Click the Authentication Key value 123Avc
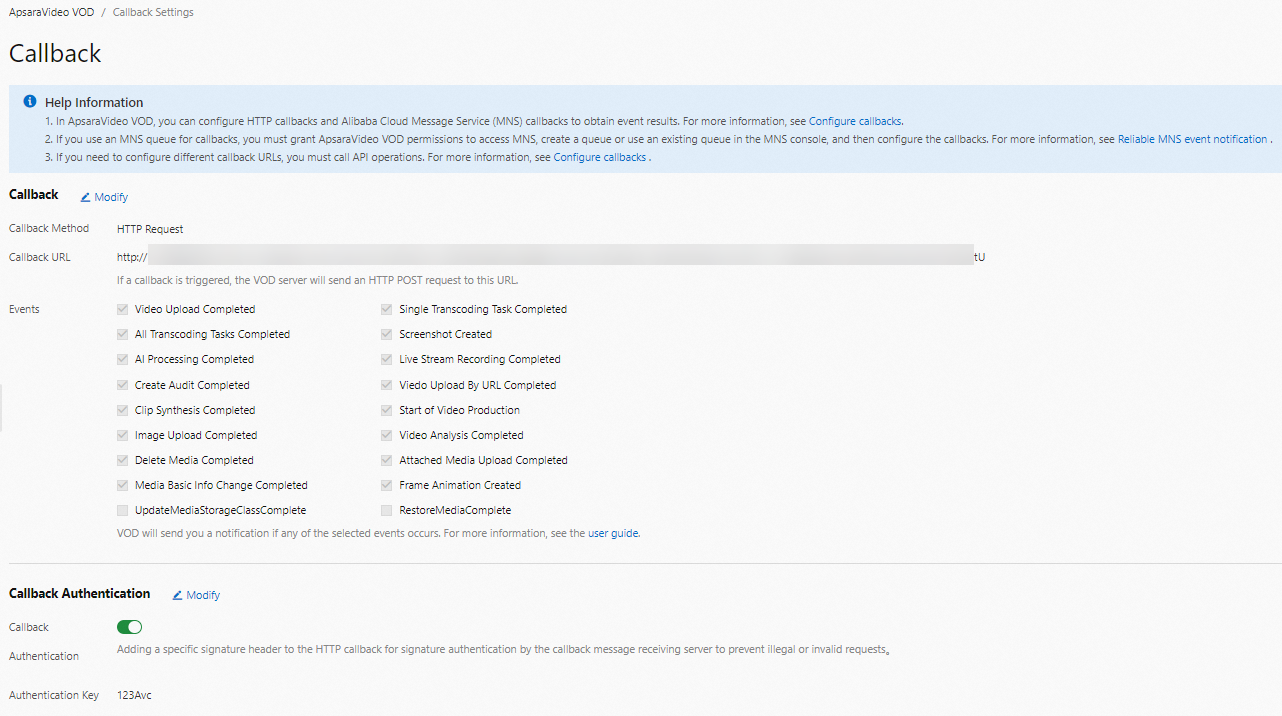Image resolution: width=1282 pixels, height=716 pixels. click(134, 695)
